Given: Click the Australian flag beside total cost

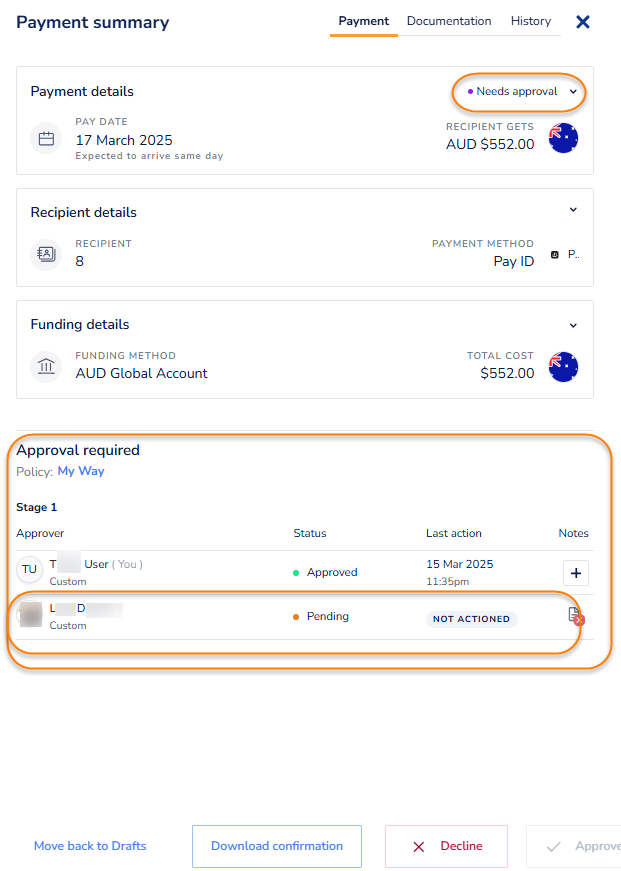Looking at the screenshot, I should [563, 367].
